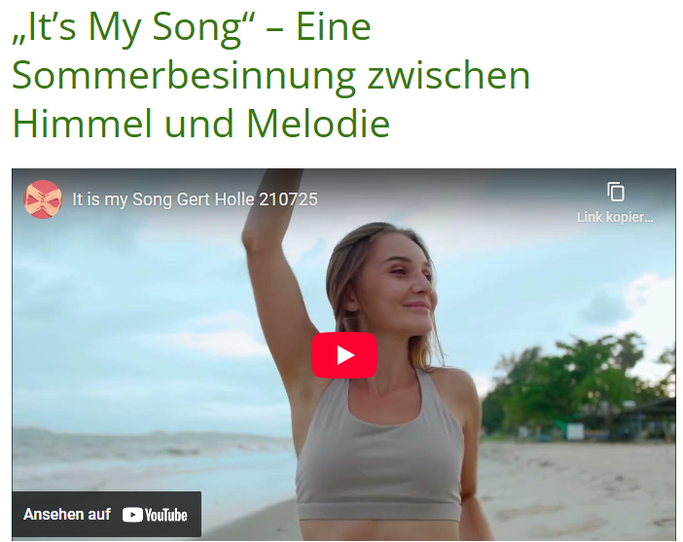Click the copy link icon
The width and height of the screenshot is (683, 542).
[x=615, y=192]
